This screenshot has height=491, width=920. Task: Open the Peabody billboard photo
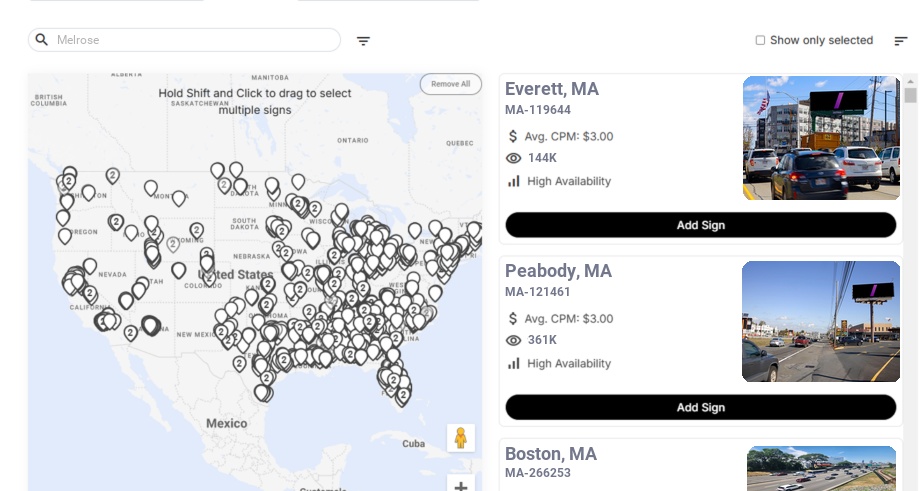click(821, 321)
